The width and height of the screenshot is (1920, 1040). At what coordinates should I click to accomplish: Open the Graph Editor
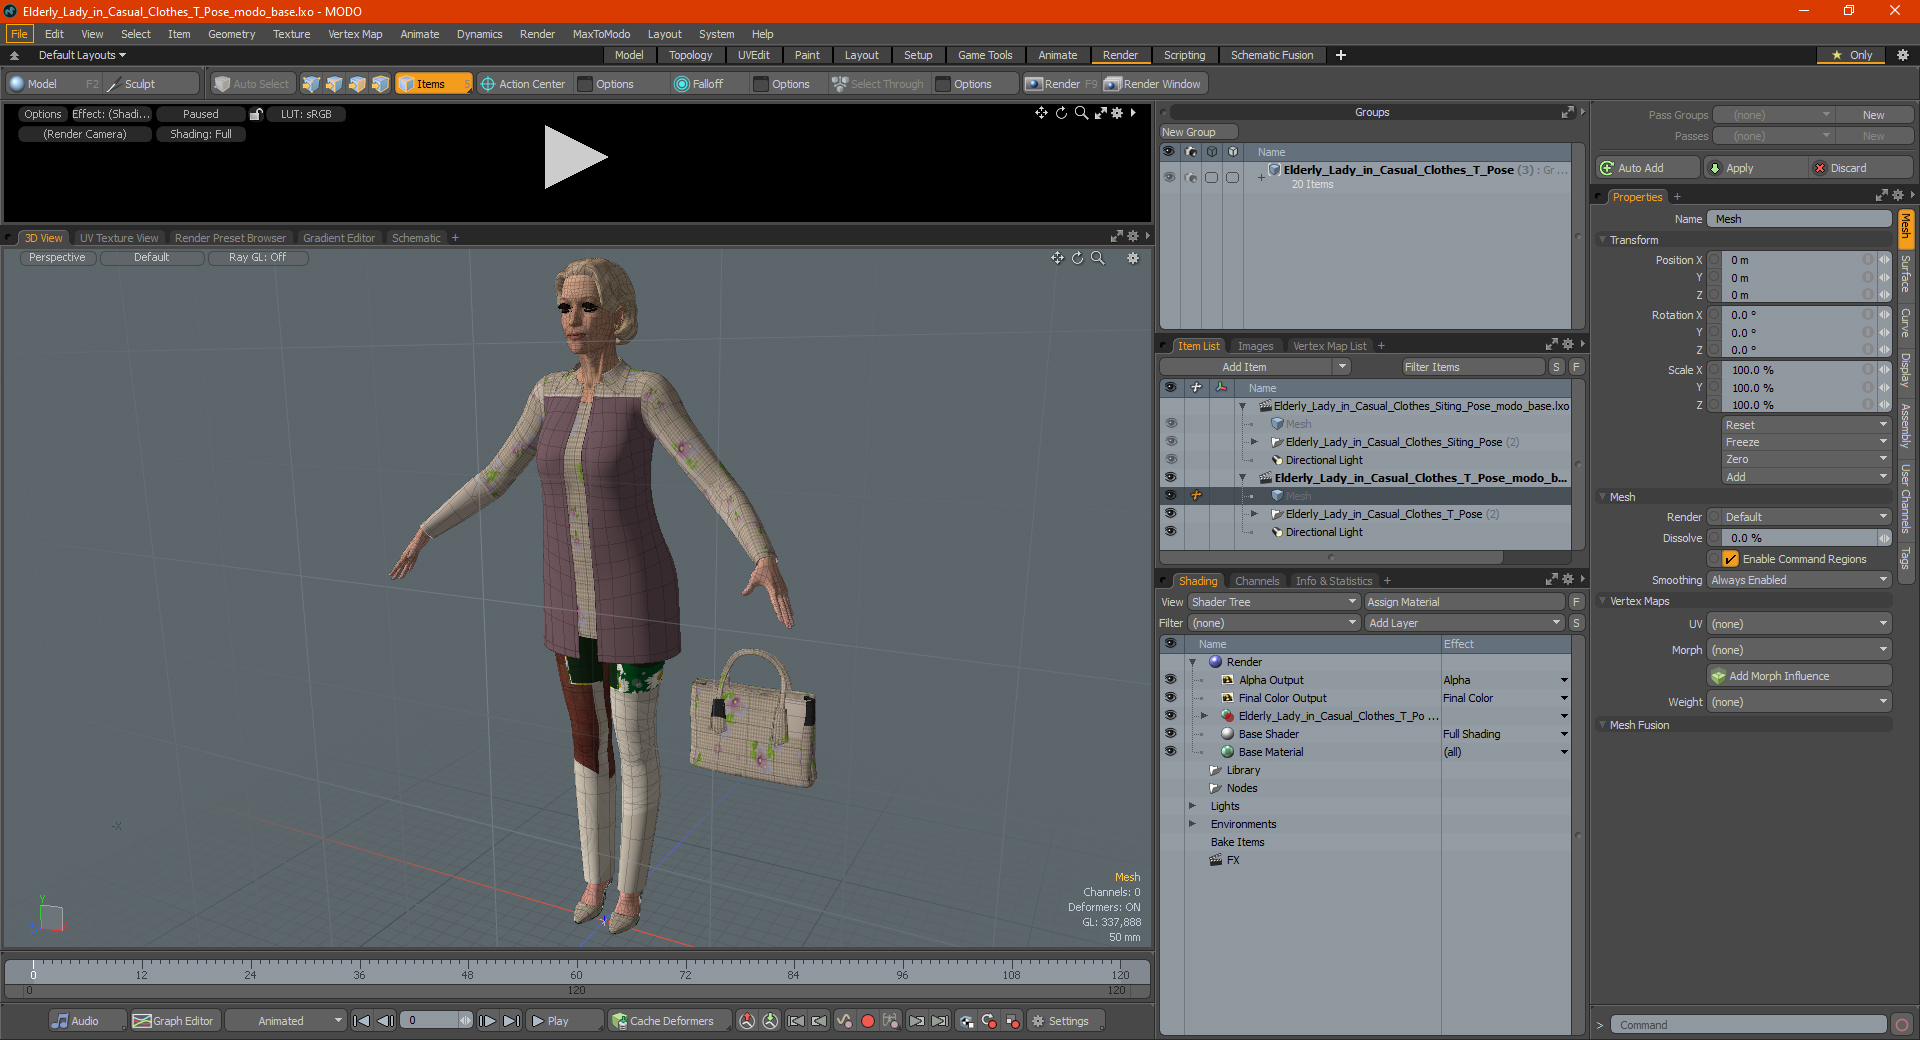point(174,1021)
